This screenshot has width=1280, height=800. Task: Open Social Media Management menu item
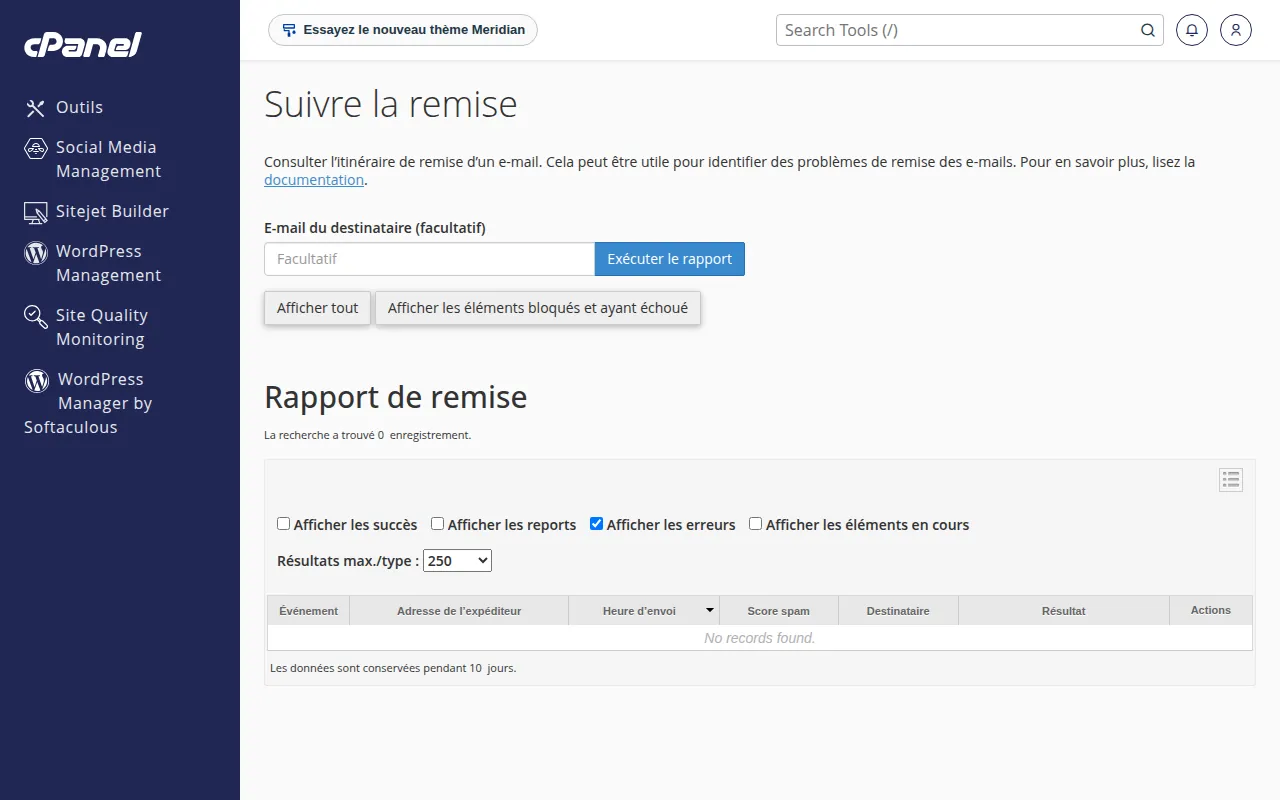[x=108, y=160]
